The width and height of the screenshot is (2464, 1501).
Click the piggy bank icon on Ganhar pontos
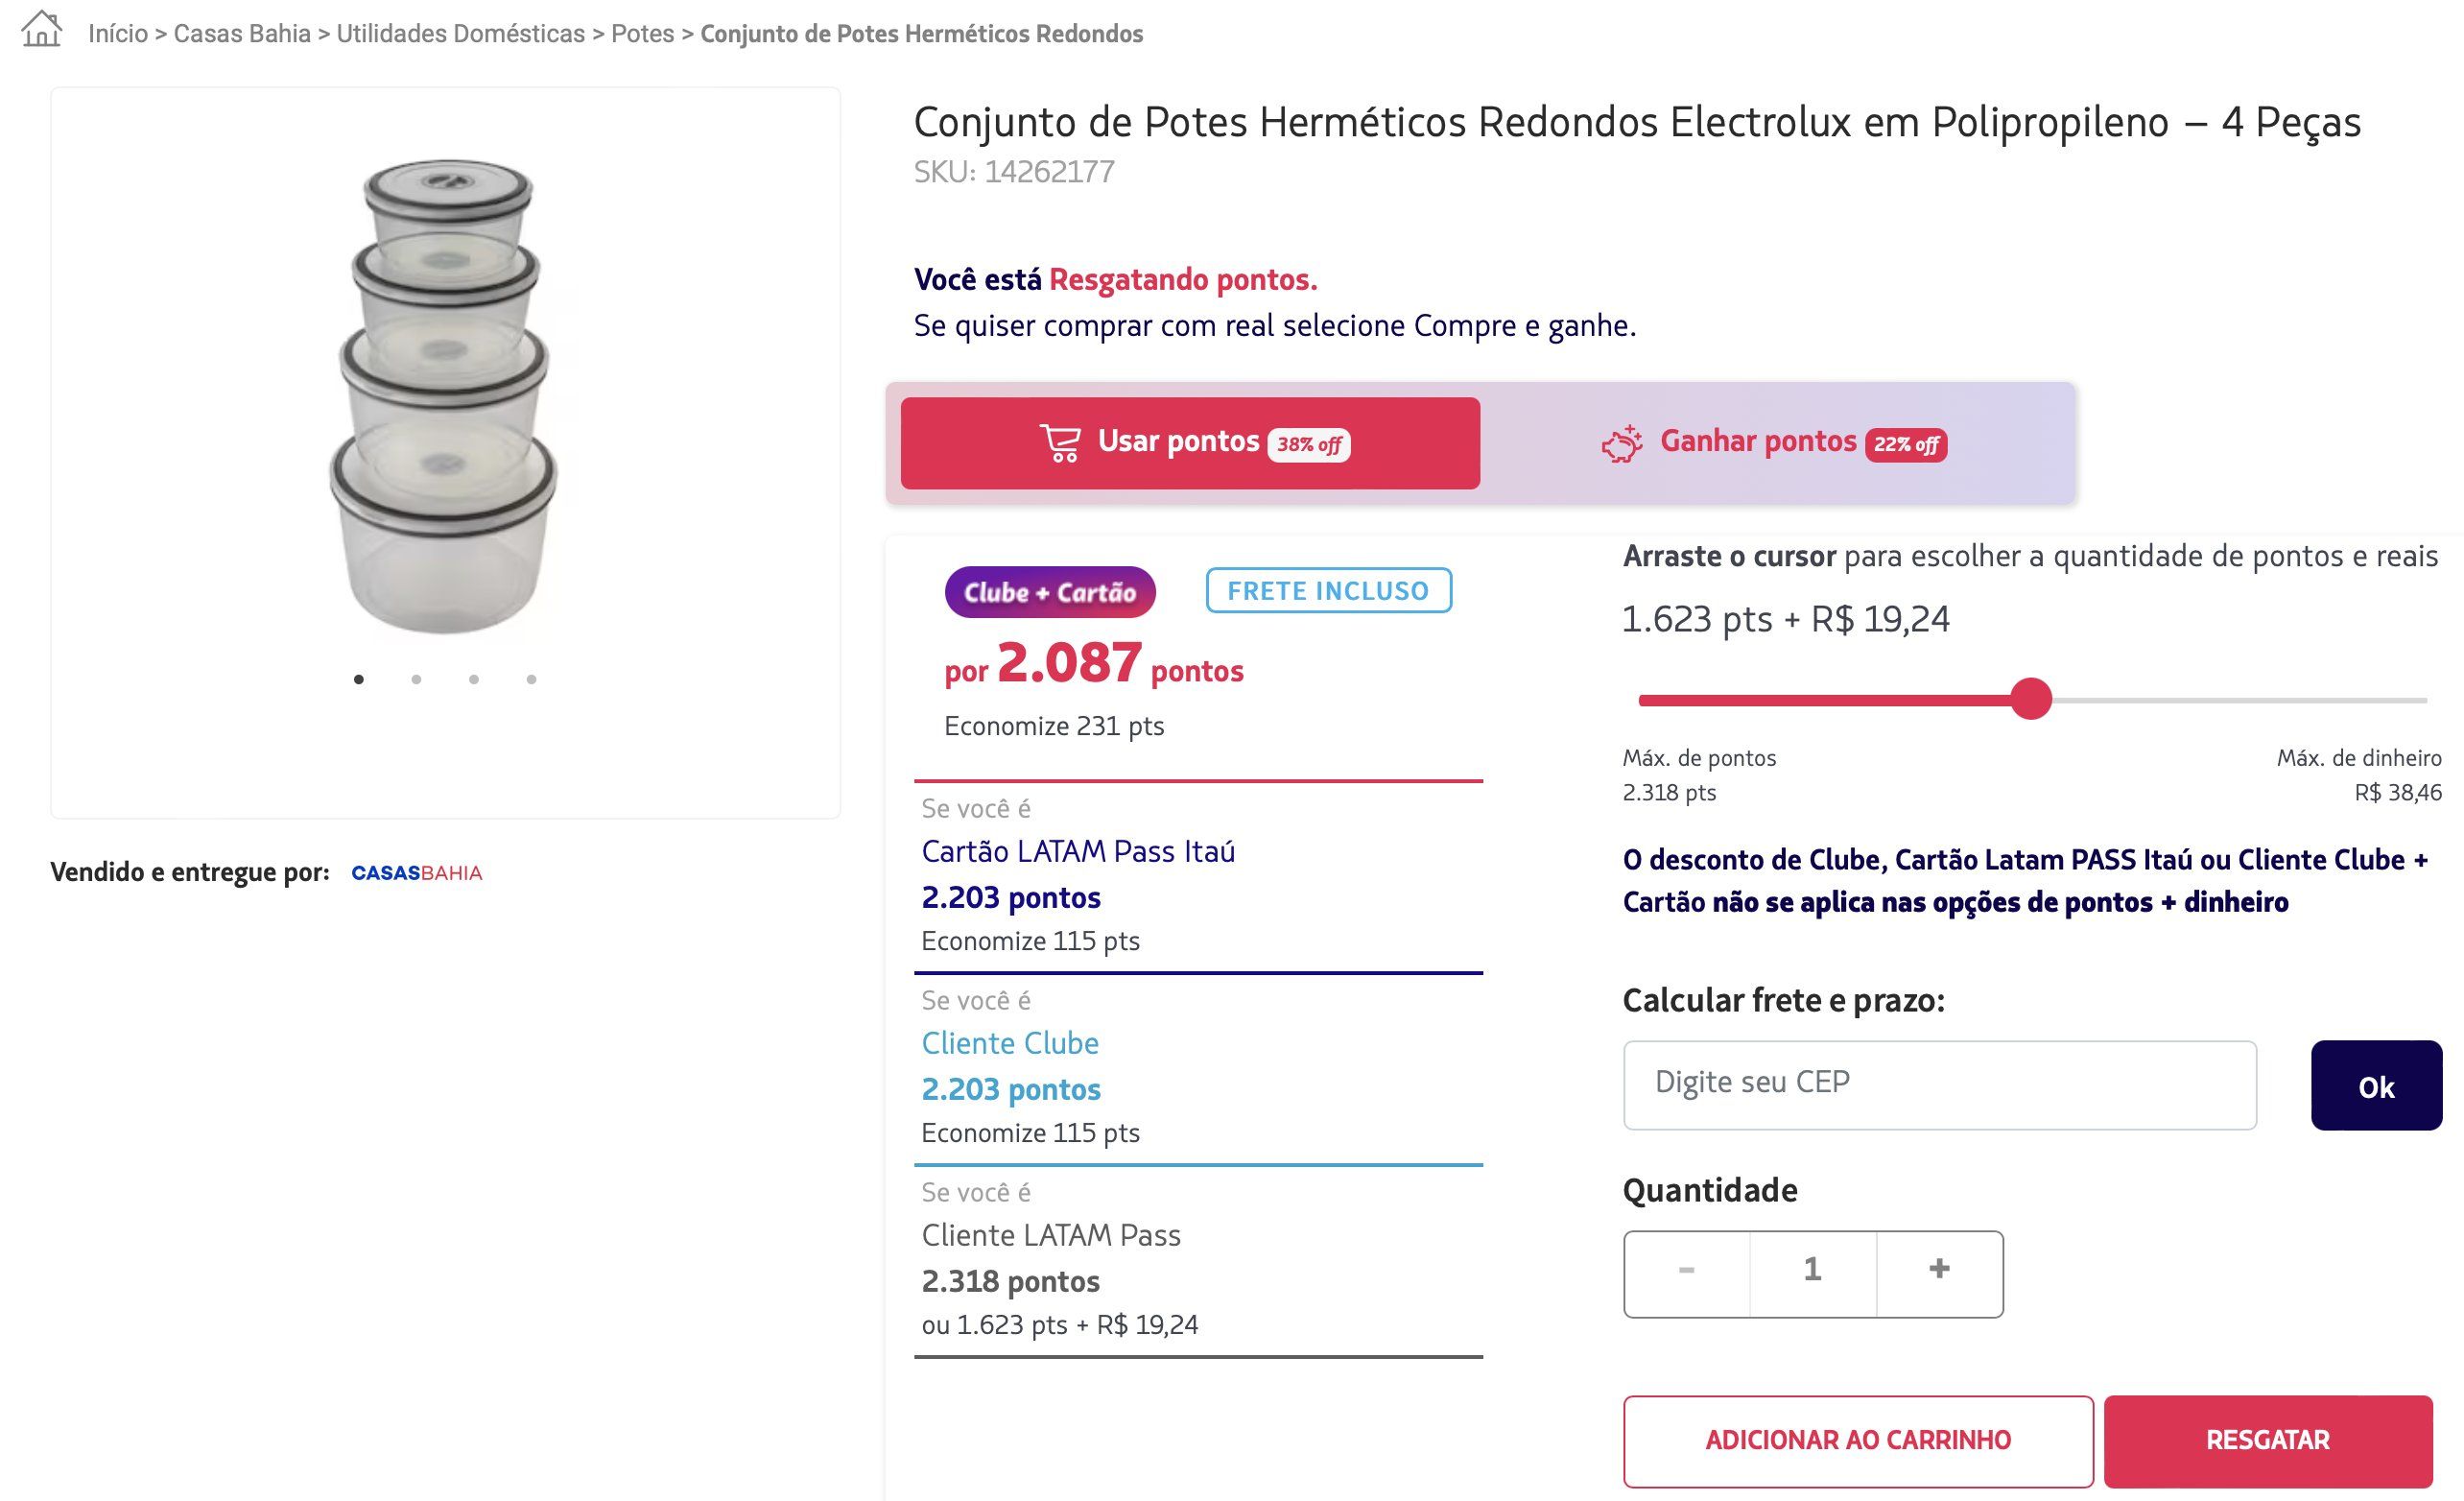click(x=1622, y=443)
